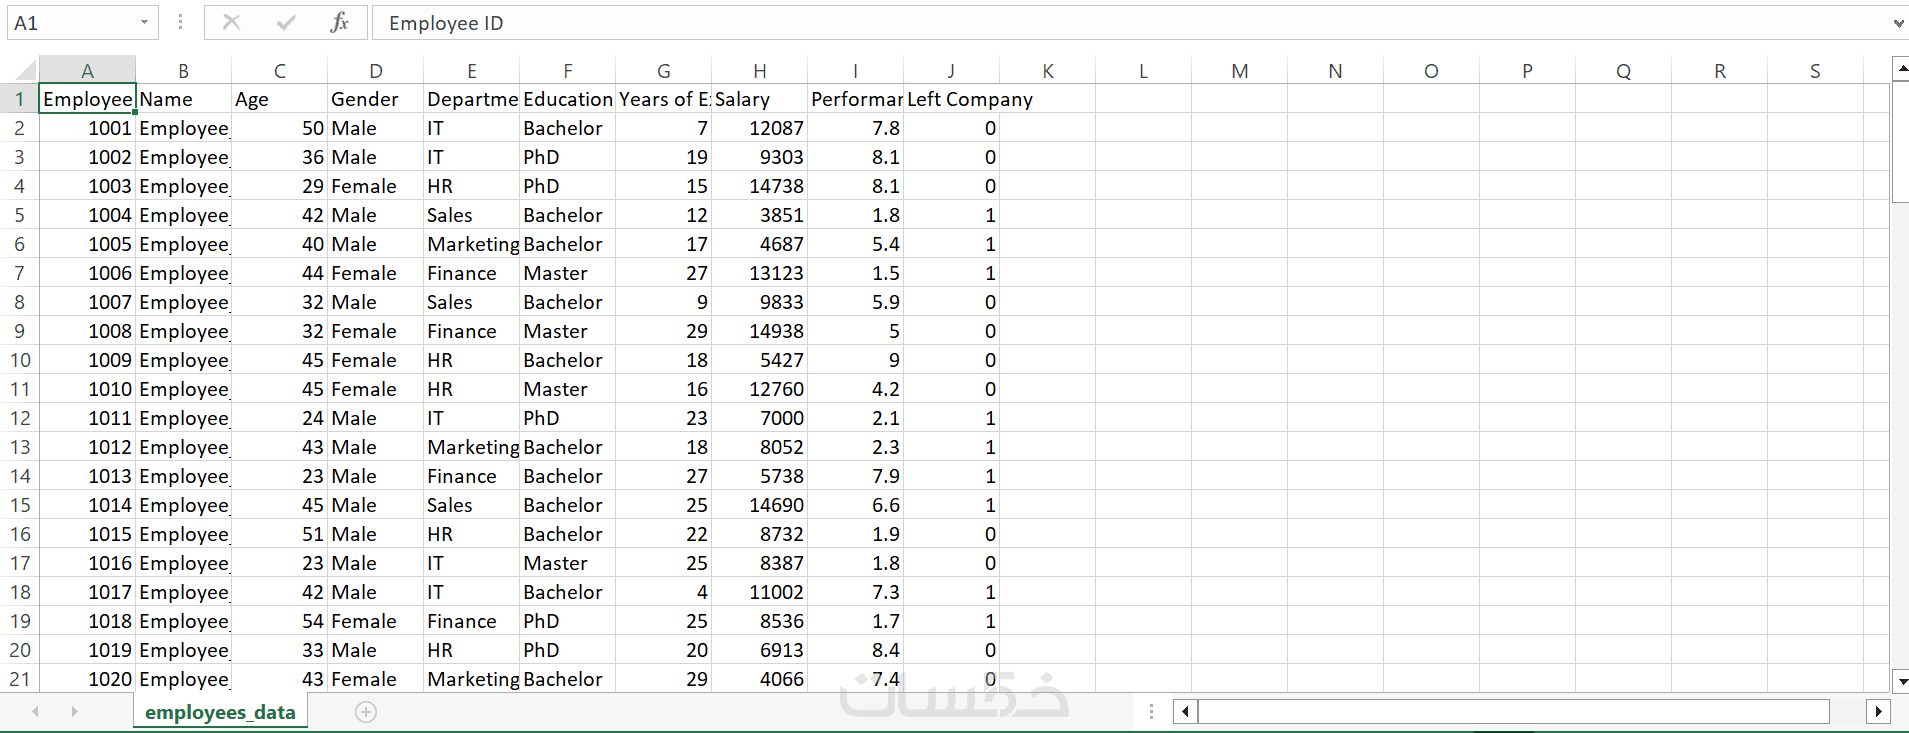Select the Employee ID header cell
The height and width of the screenshot is (733, 1909).
[x=87, y=99]
